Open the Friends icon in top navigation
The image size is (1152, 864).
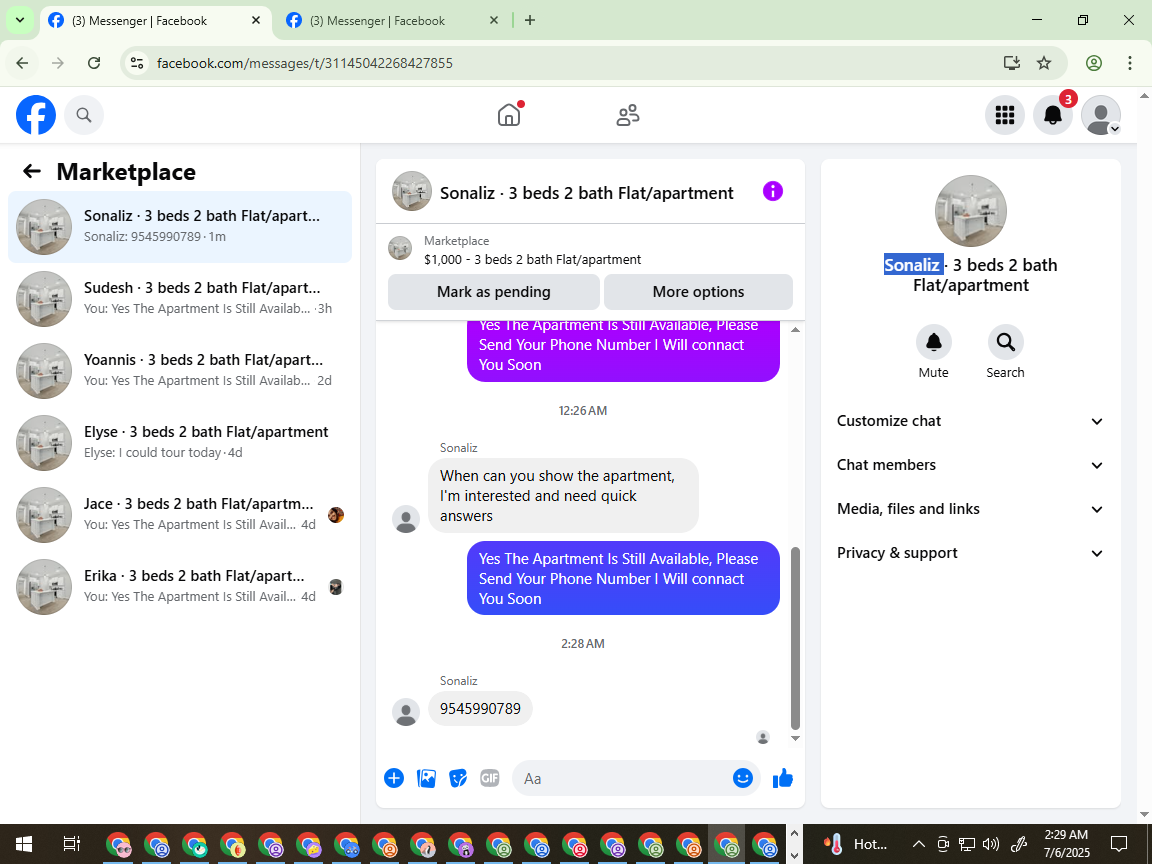[x=627, y=115]
